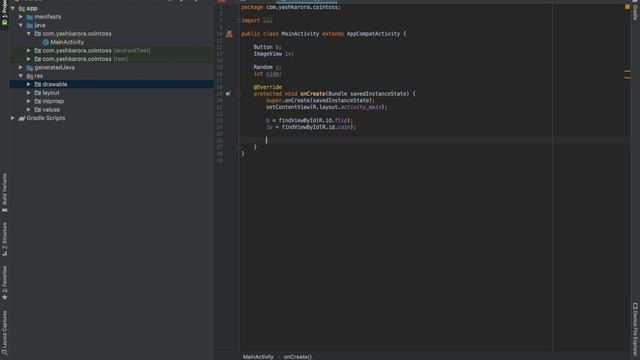Click MainActivity in the editor breadcrumb
Viewport: 640px width, 360px height.
[x=258, y=357]
